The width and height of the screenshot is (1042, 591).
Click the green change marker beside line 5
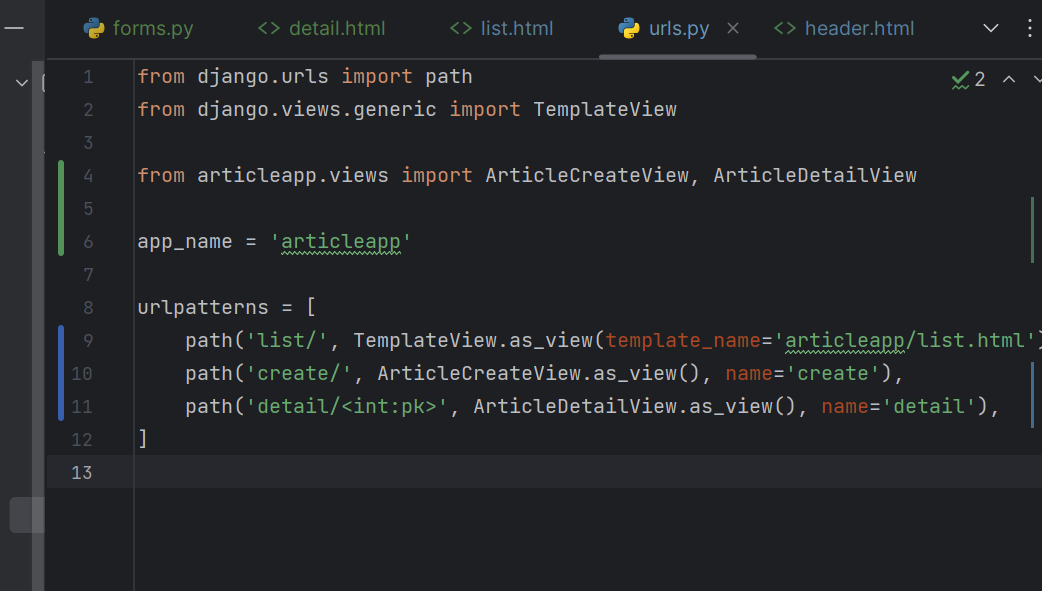click(x=61, y=209)
